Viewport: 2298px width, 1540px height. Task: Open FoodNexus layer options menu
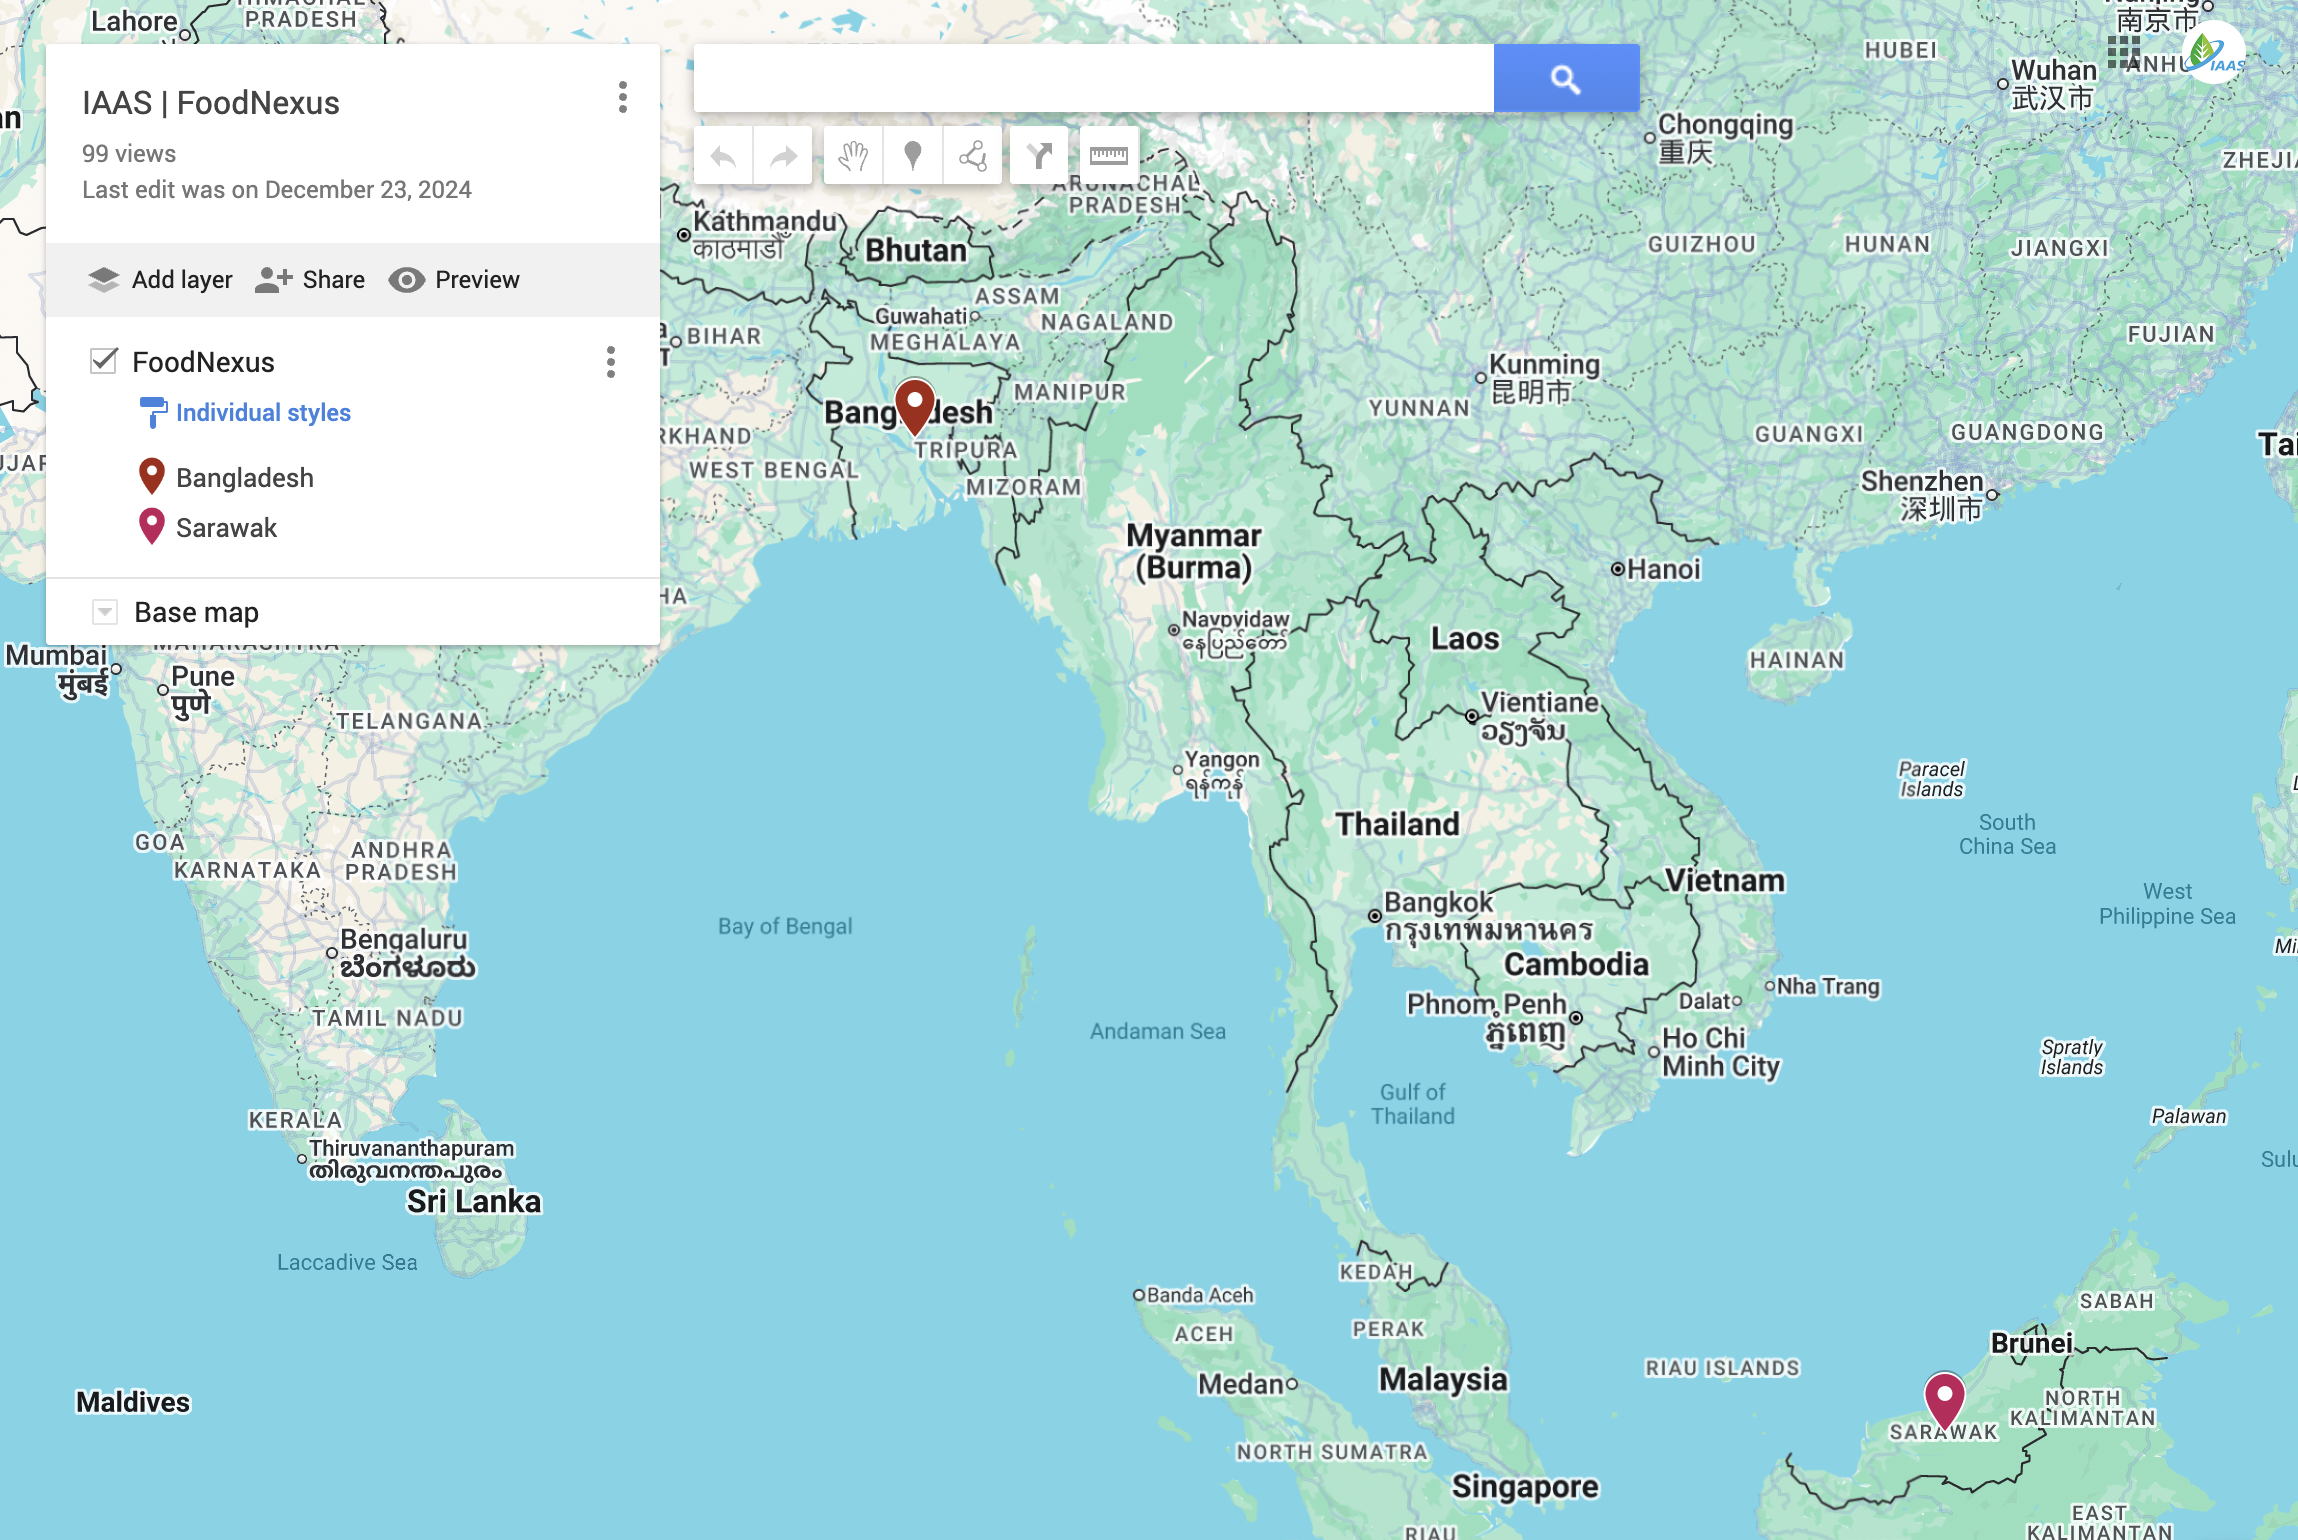[610, 362]
